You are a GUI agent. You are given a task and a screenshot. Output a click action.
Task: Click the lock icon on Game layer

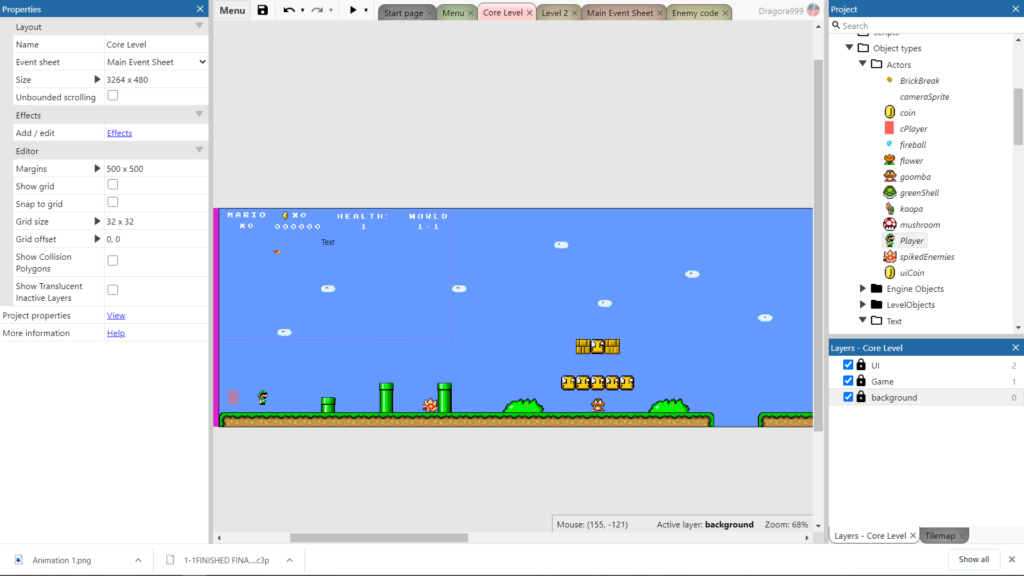point(861,381)
